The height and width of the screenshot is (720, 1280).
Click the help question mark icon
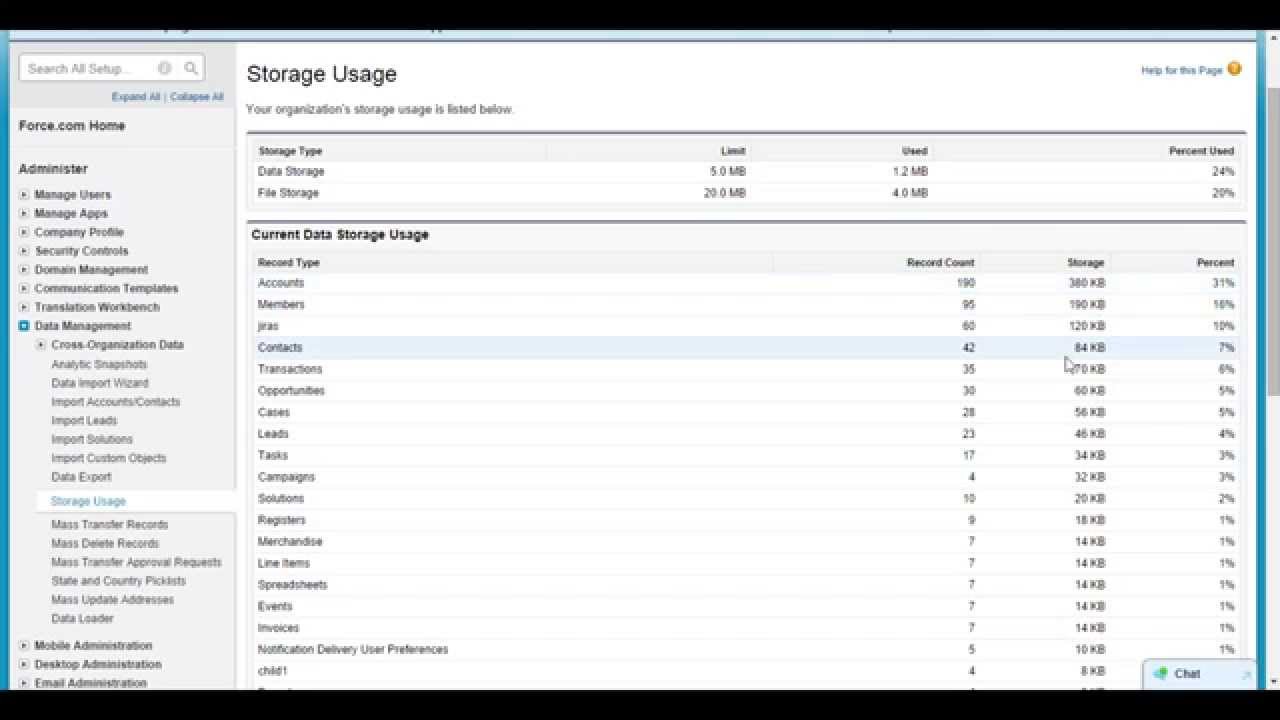coord(1234,70)
